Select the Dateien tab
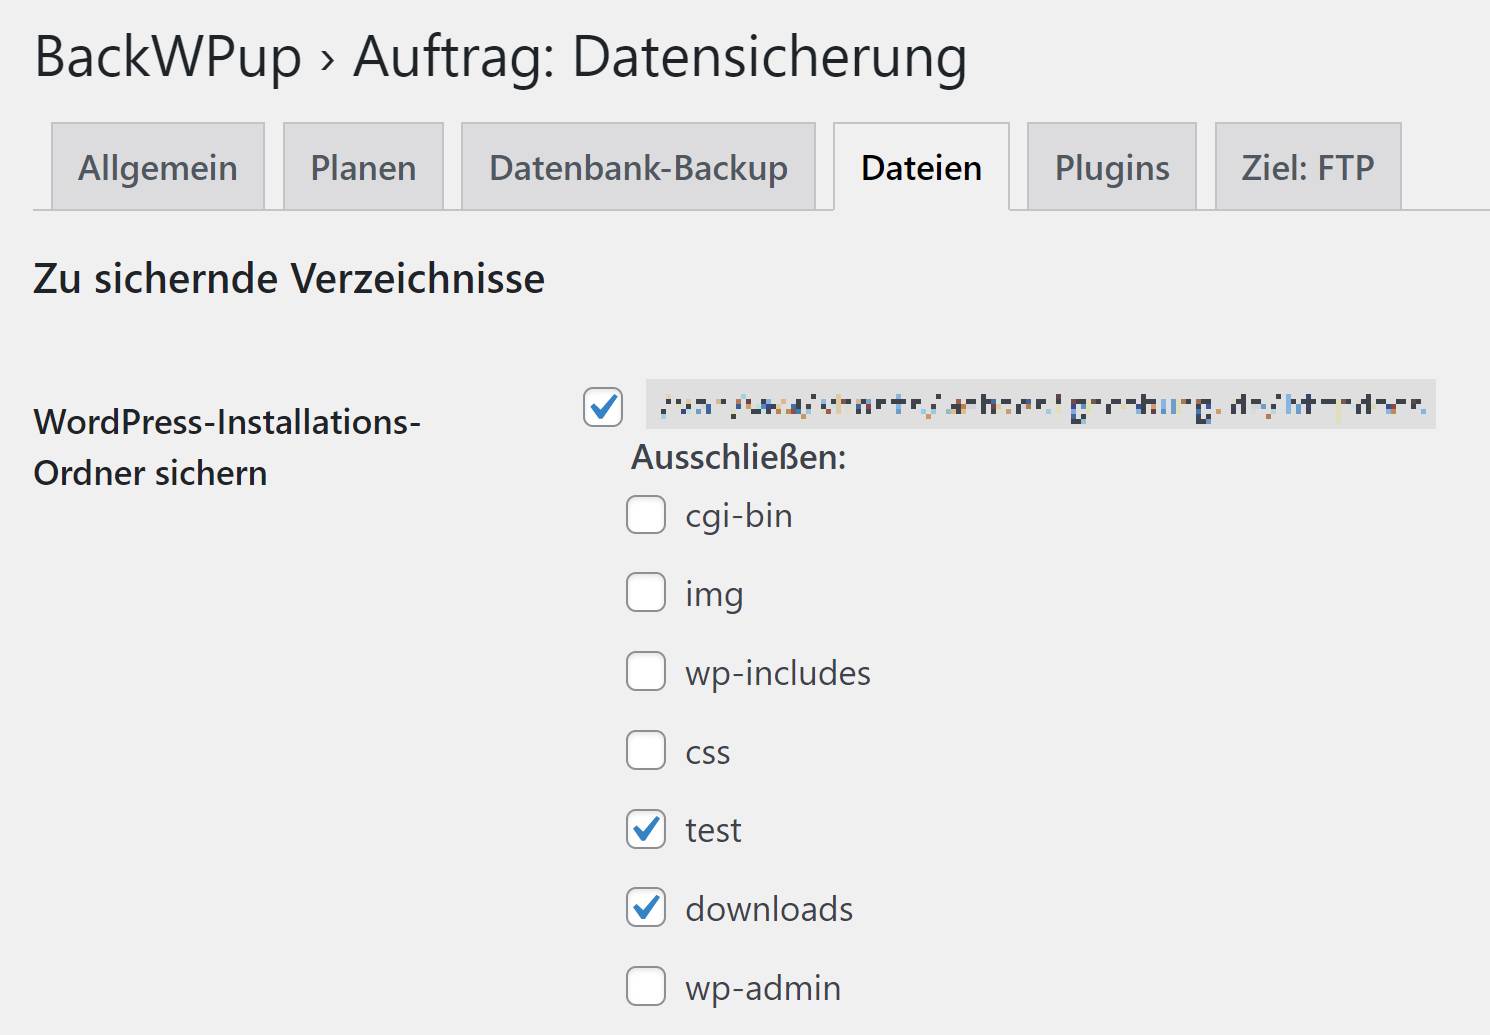The height and width of the screenshot is (1035, 1490). pyautogui.click(x=921, y=167)
